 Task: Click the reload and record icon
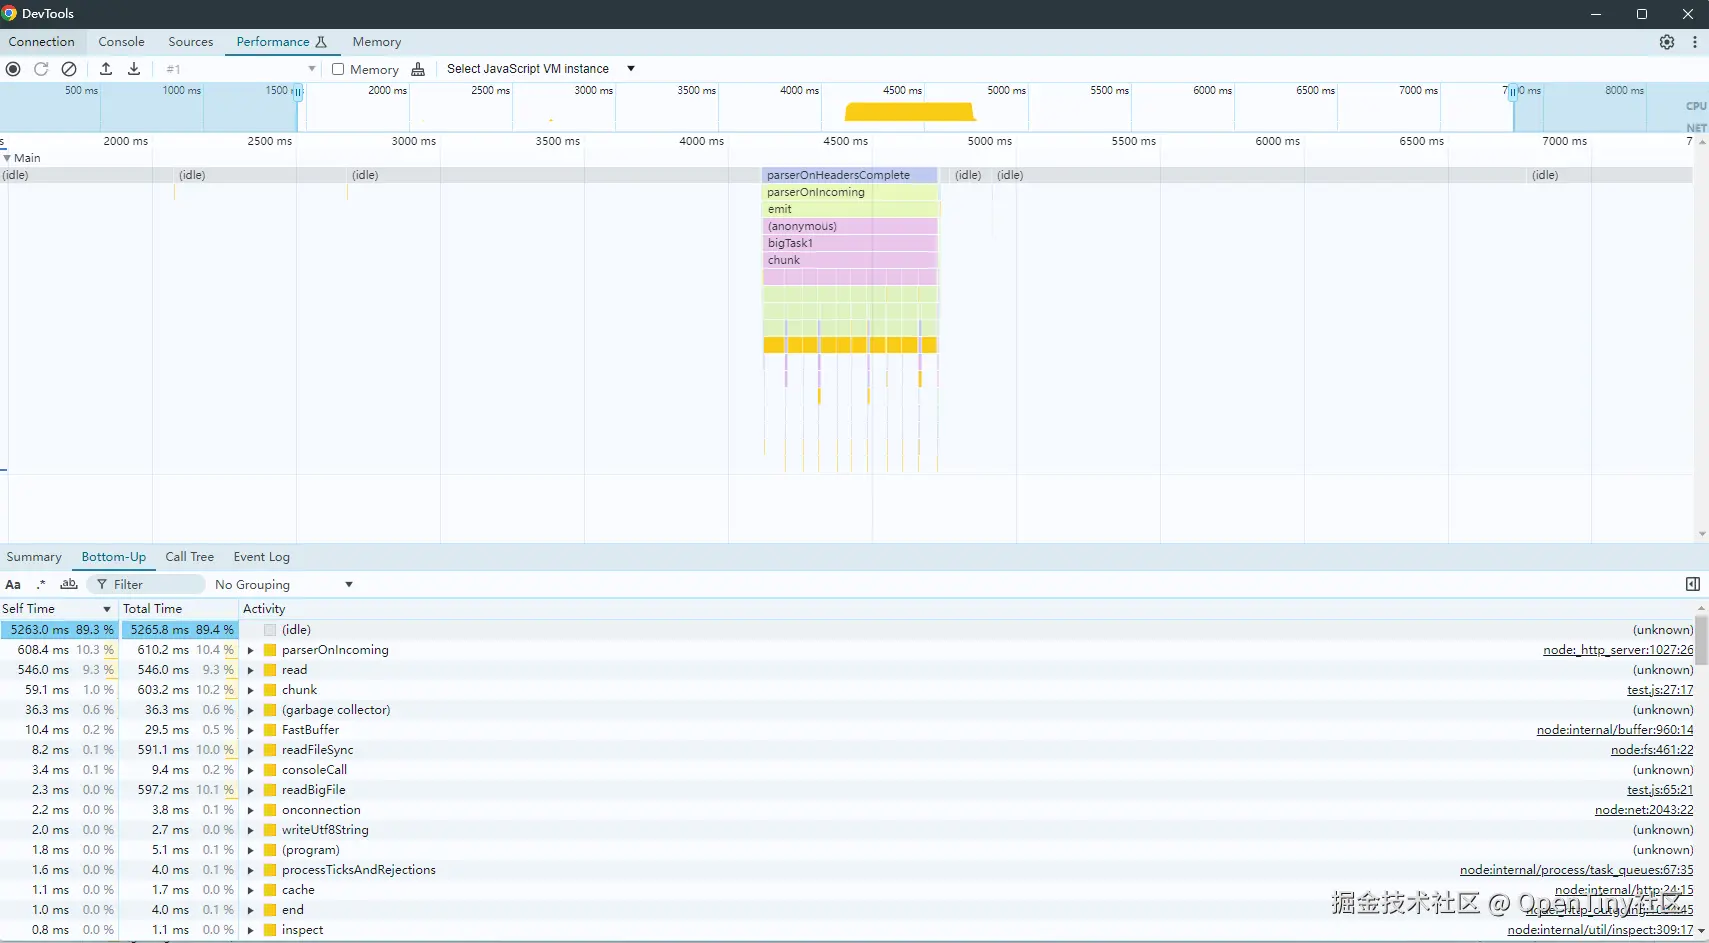pyautogui.click(x=41, y=69)
